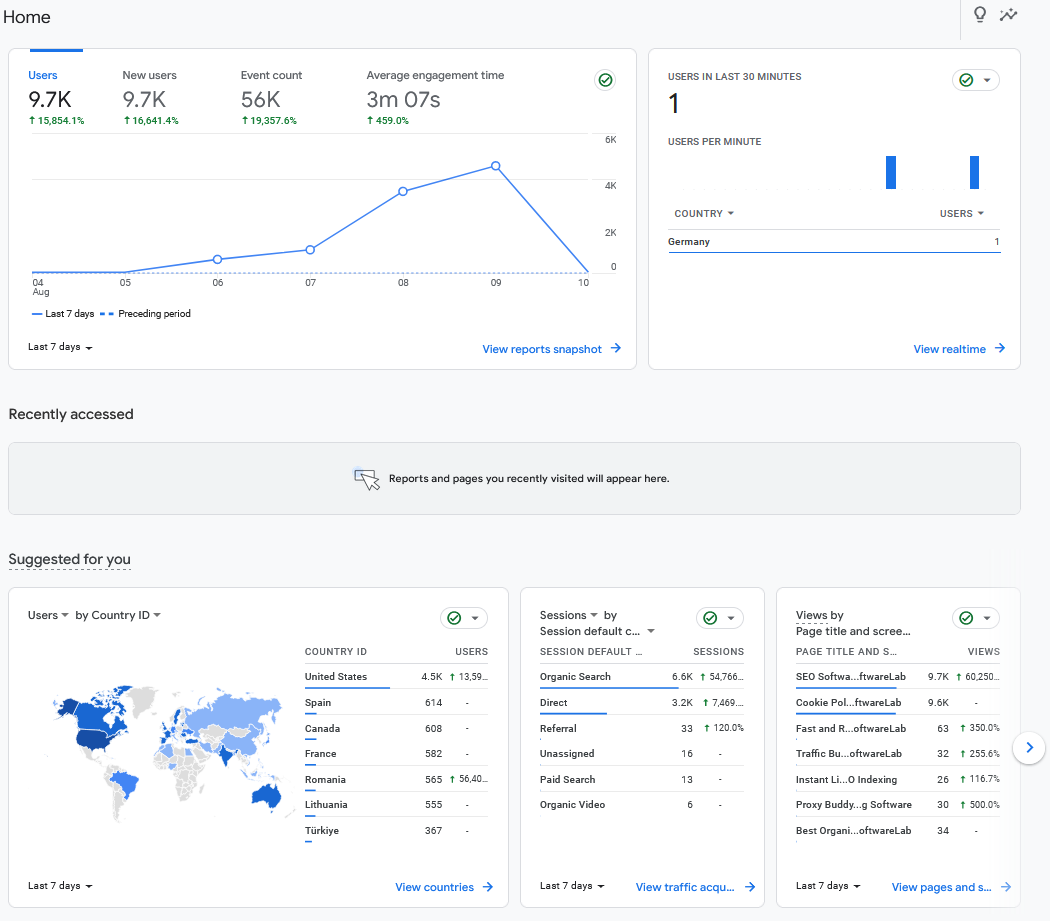Open the Session default channel dropdown
This screenshot has height=921, width=1050.
point(598,631)
